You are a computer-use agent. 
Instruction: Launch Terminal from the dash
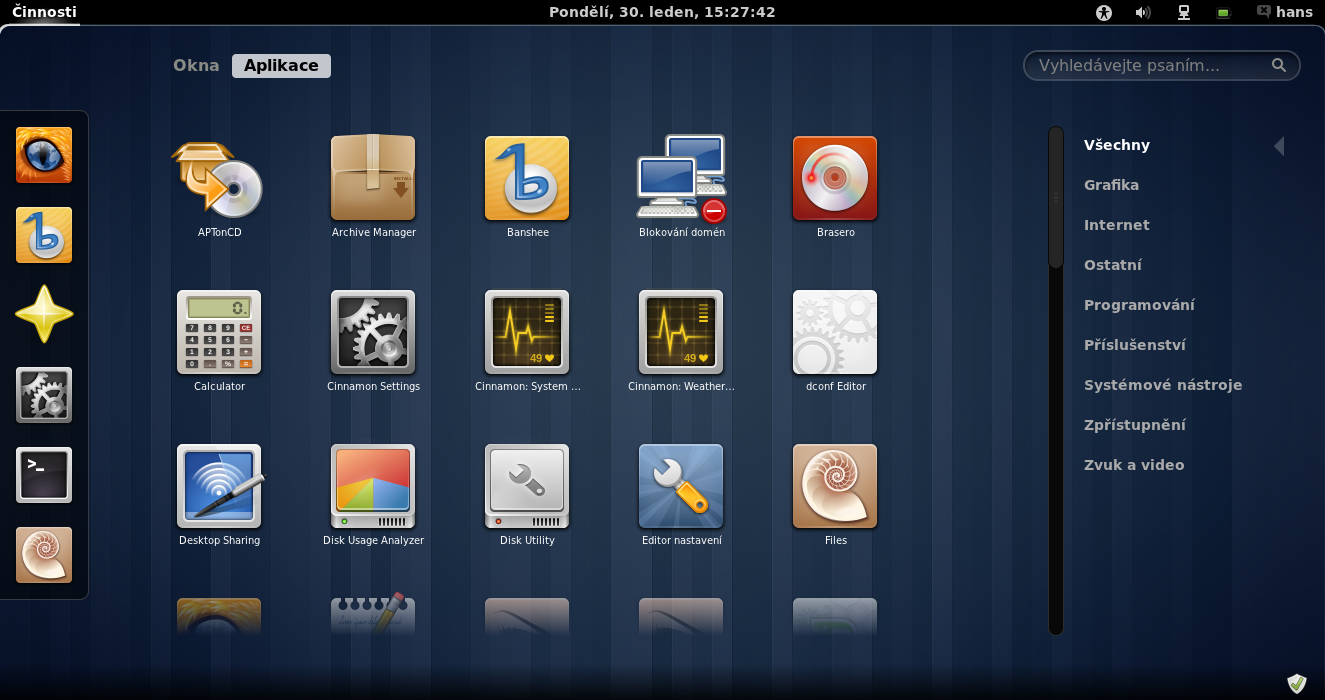point(44,475)
